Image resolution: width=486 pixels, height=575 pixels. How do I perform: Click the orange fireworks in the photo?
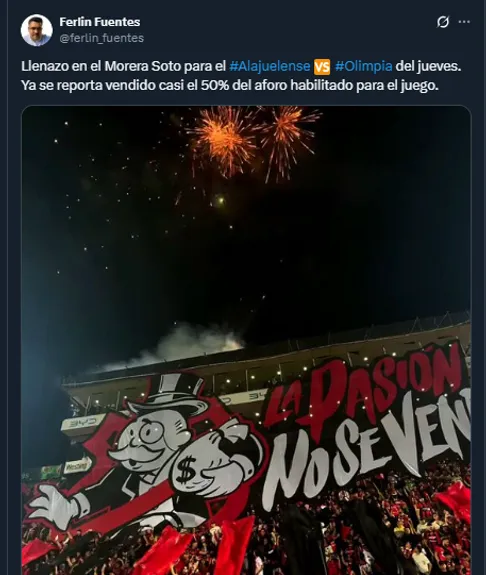pos(253,141)
